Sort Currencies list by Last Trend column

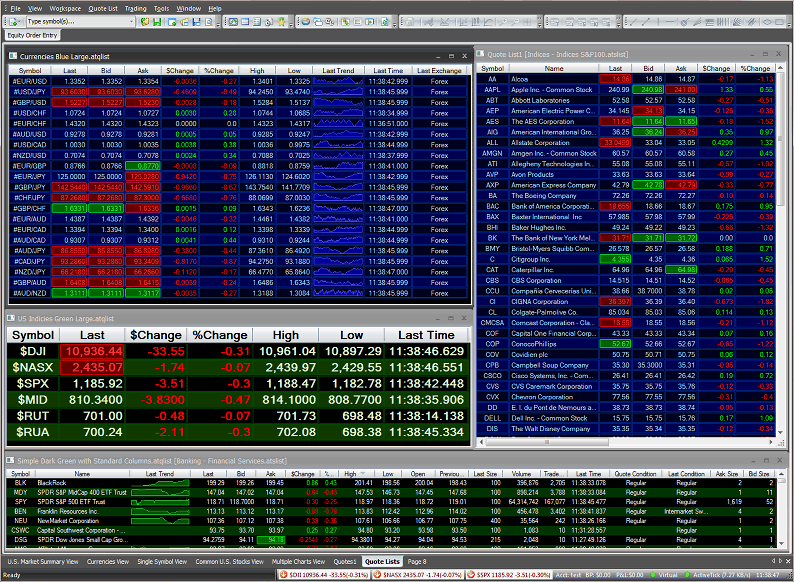point(338,71)
